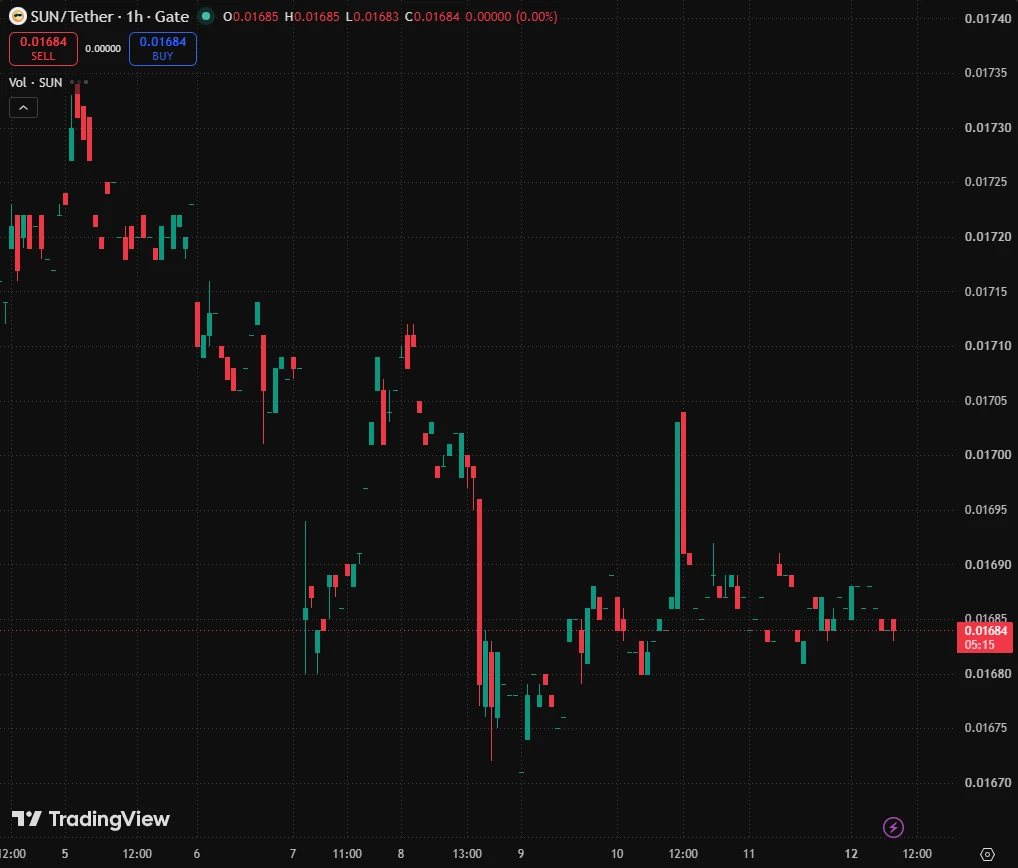Click the 0.01700 price axis label
This screenshot has height=868, width=1018.
(987, 455)
